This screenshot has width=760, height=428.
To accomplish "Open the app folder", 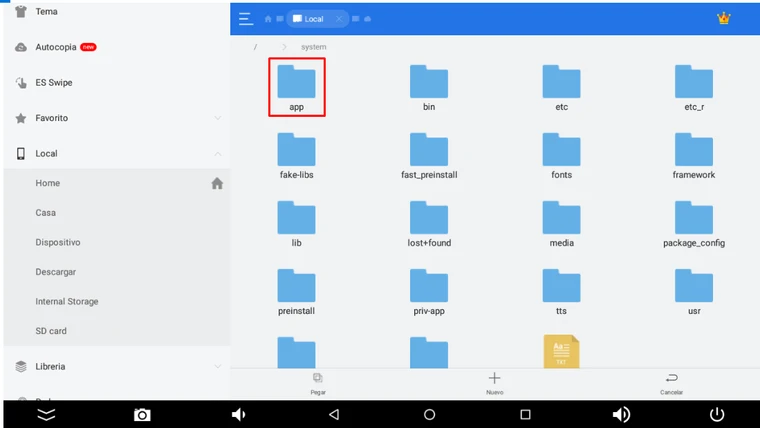I will pyautogui.click(x=297, y=87).
